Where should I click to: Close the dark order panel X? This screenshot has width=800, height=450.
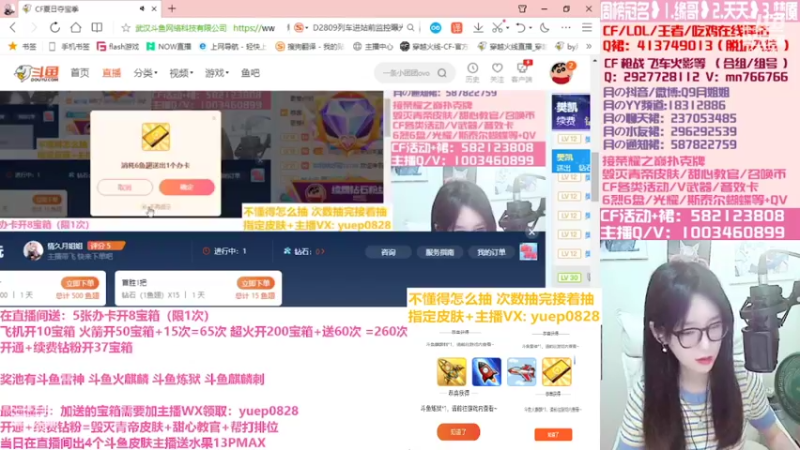532,232
